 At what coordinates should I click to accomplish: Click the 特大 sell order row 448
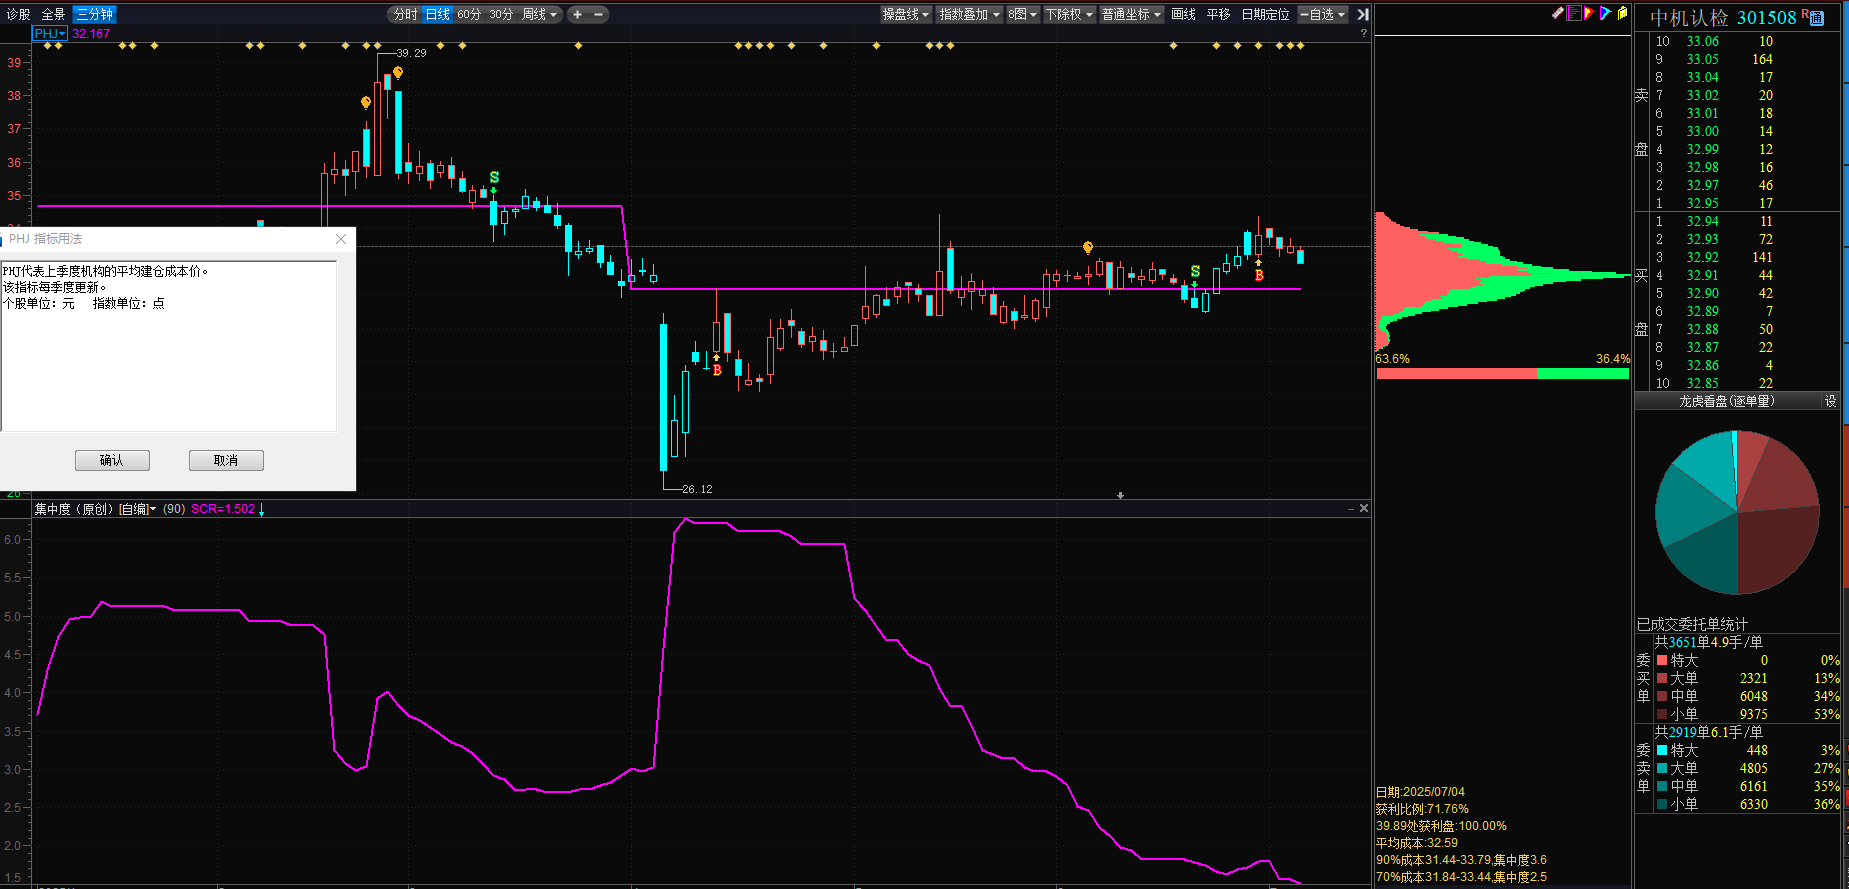(1747, 750)
